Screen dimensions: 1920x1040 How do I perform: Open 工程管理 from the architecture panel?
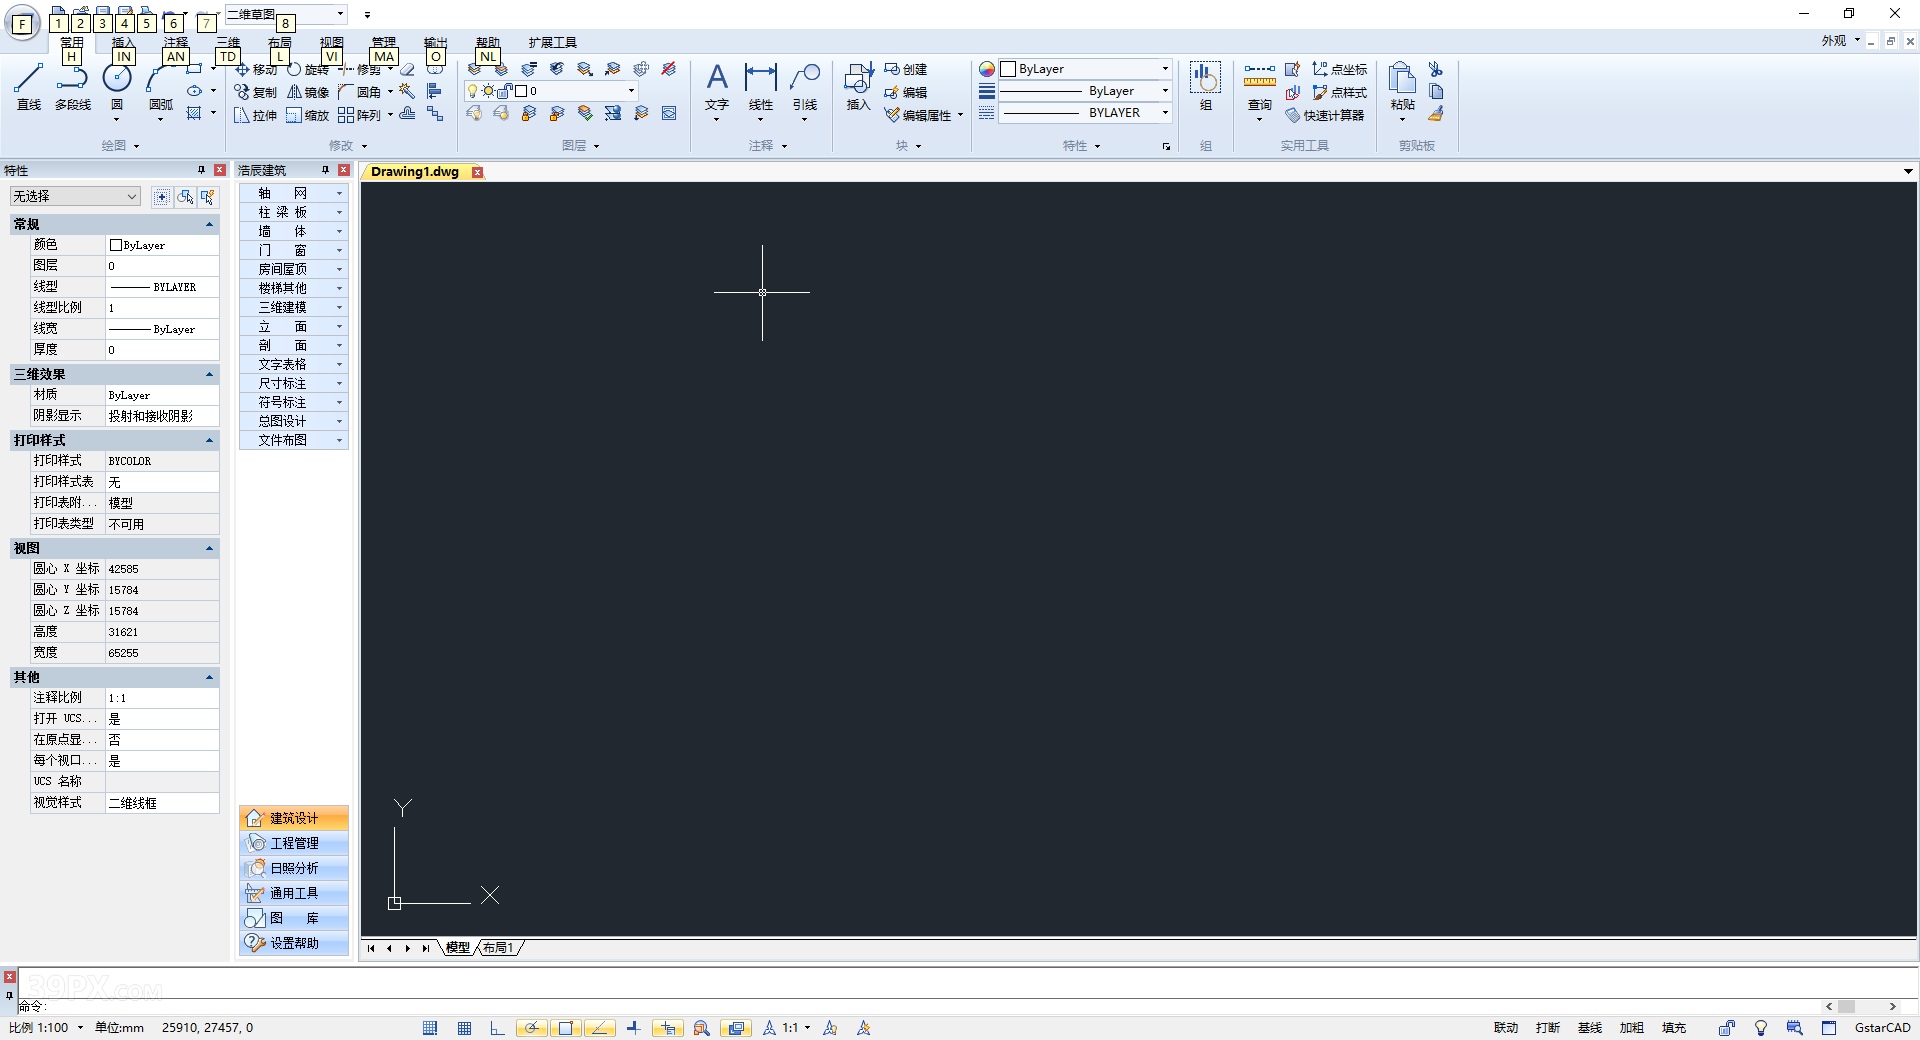(293, 843)
